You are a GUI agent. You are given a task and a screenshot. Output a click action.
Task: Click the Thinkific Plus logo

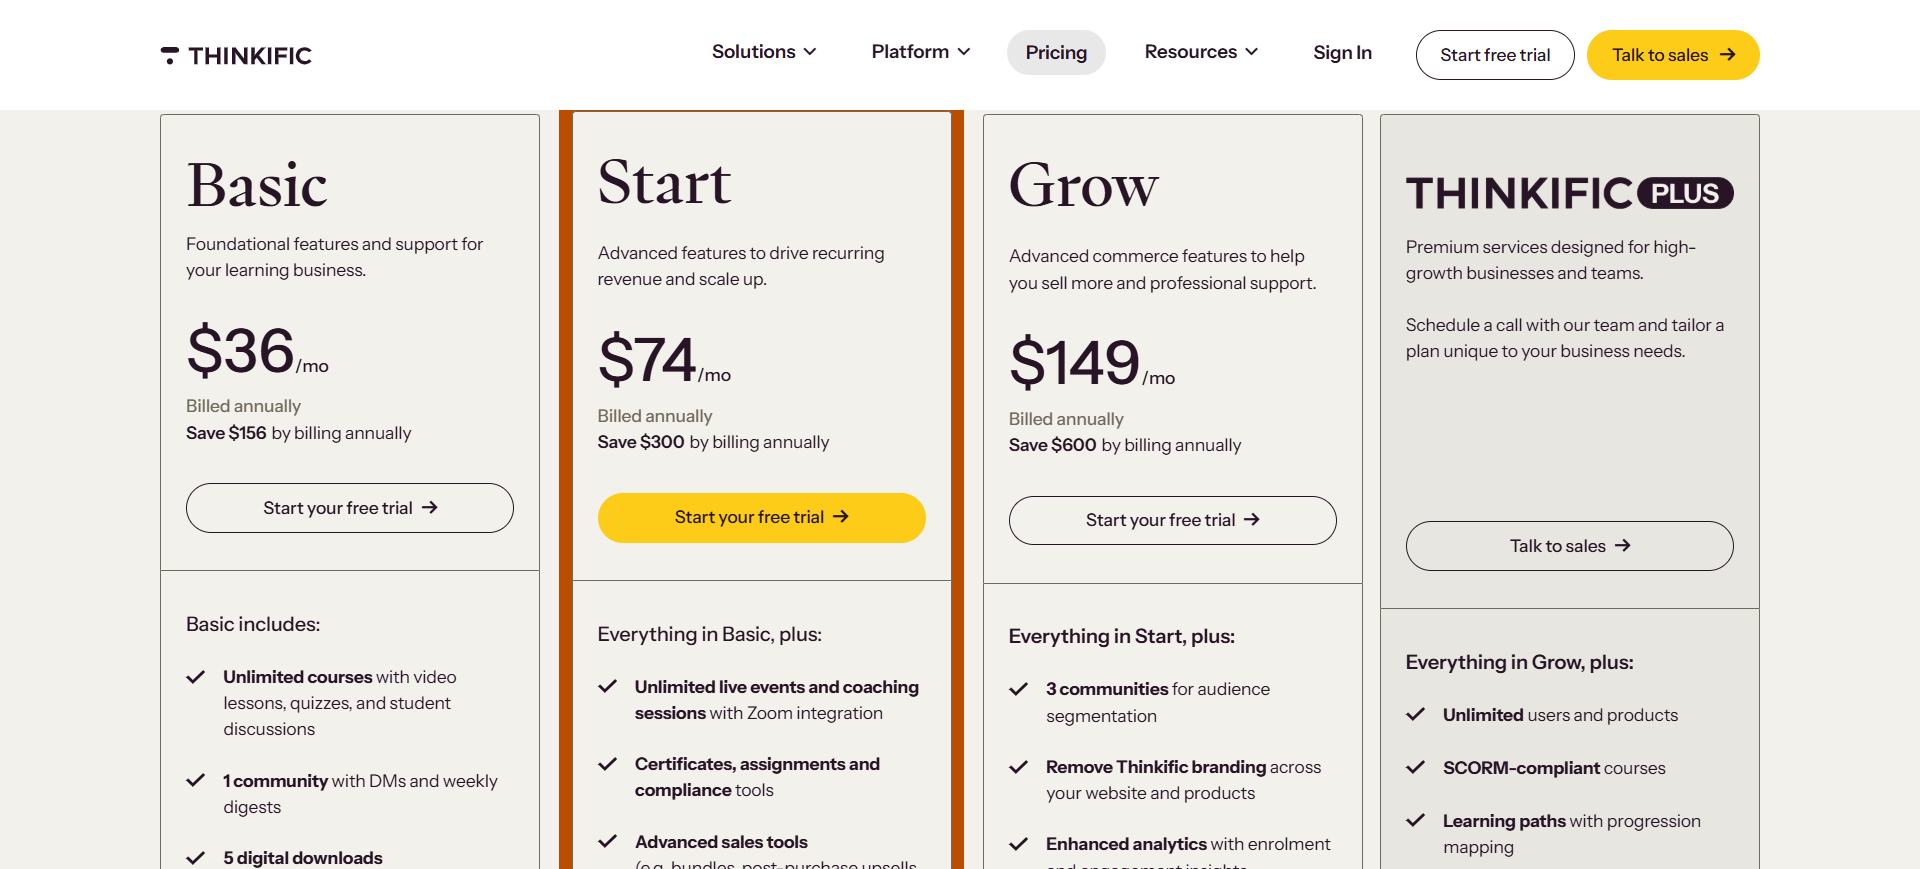pyautogui.click(x=1569, y=193)
